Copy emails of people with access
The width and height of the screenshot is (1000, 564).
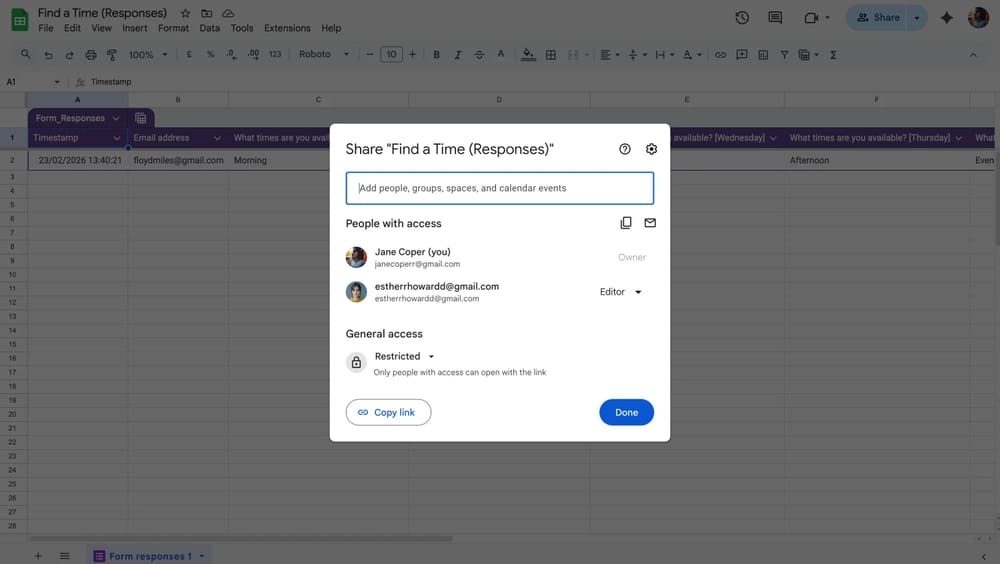tap(626, 223)
